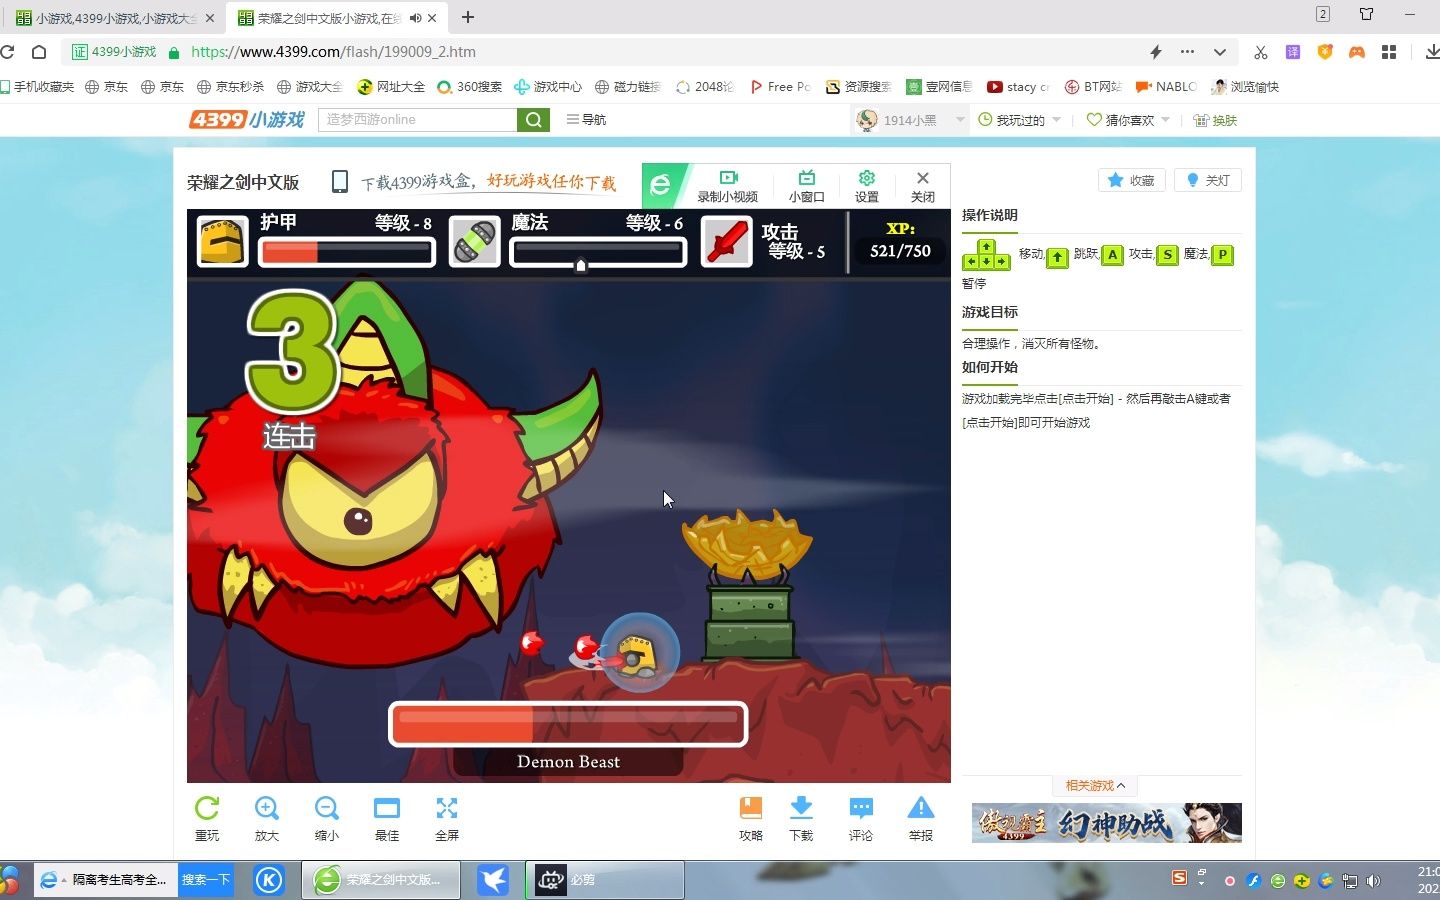Switch to the 小游戏,4399小游戏 tab

coord(115,18)
